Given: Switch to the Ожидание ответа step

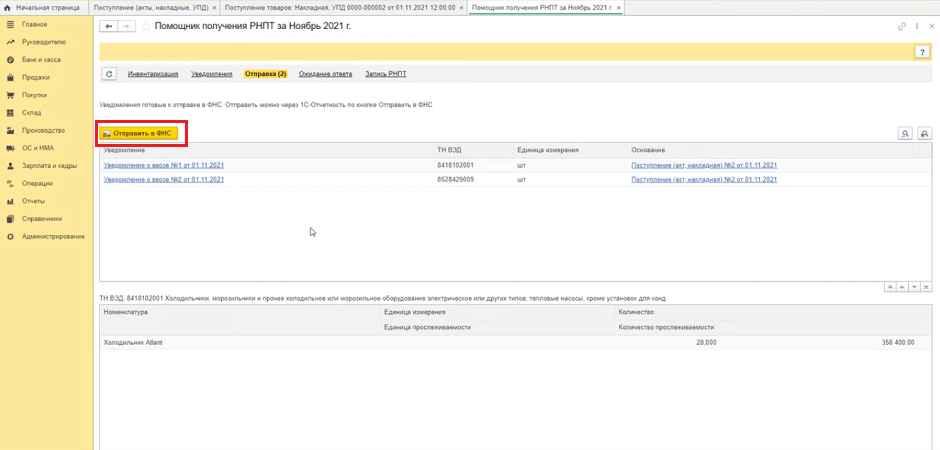Looking at the screenshot, I should (326, 74).
